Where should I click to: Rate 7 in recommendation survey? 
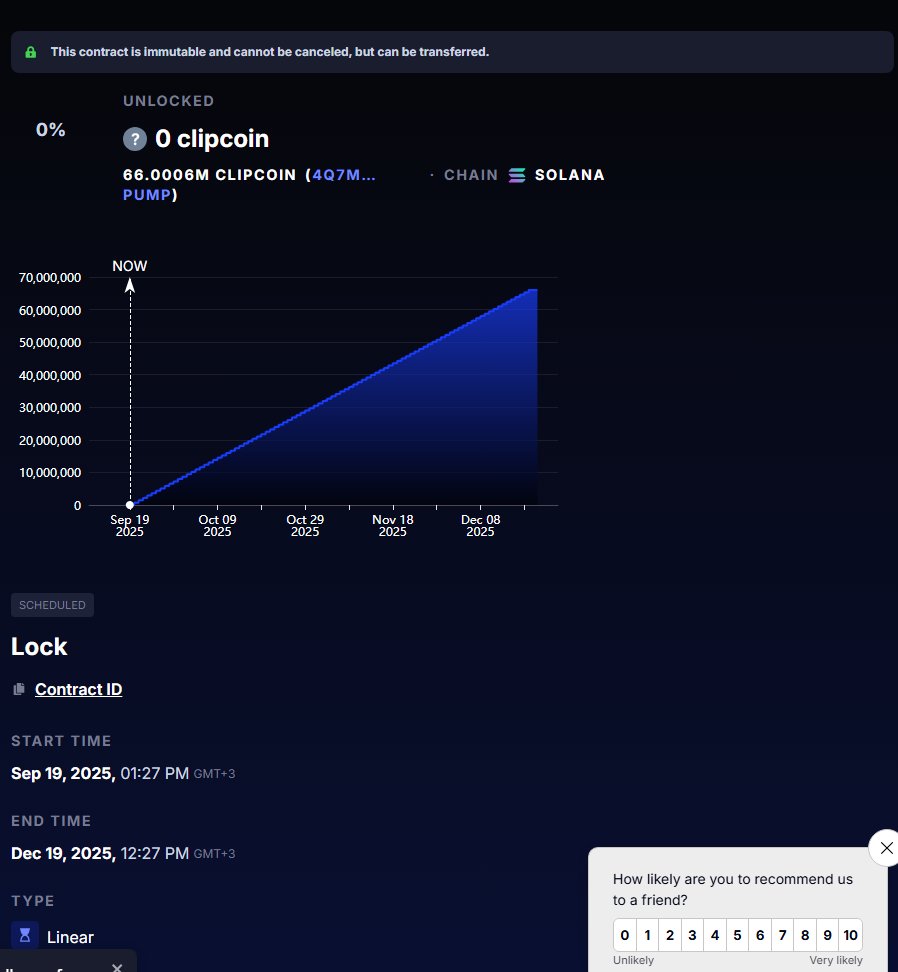click(782, 935)
